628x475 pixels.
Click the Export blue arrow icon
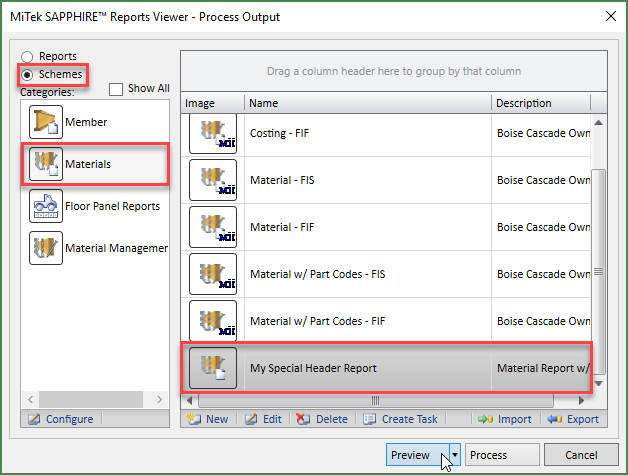(x=555, y=419)
